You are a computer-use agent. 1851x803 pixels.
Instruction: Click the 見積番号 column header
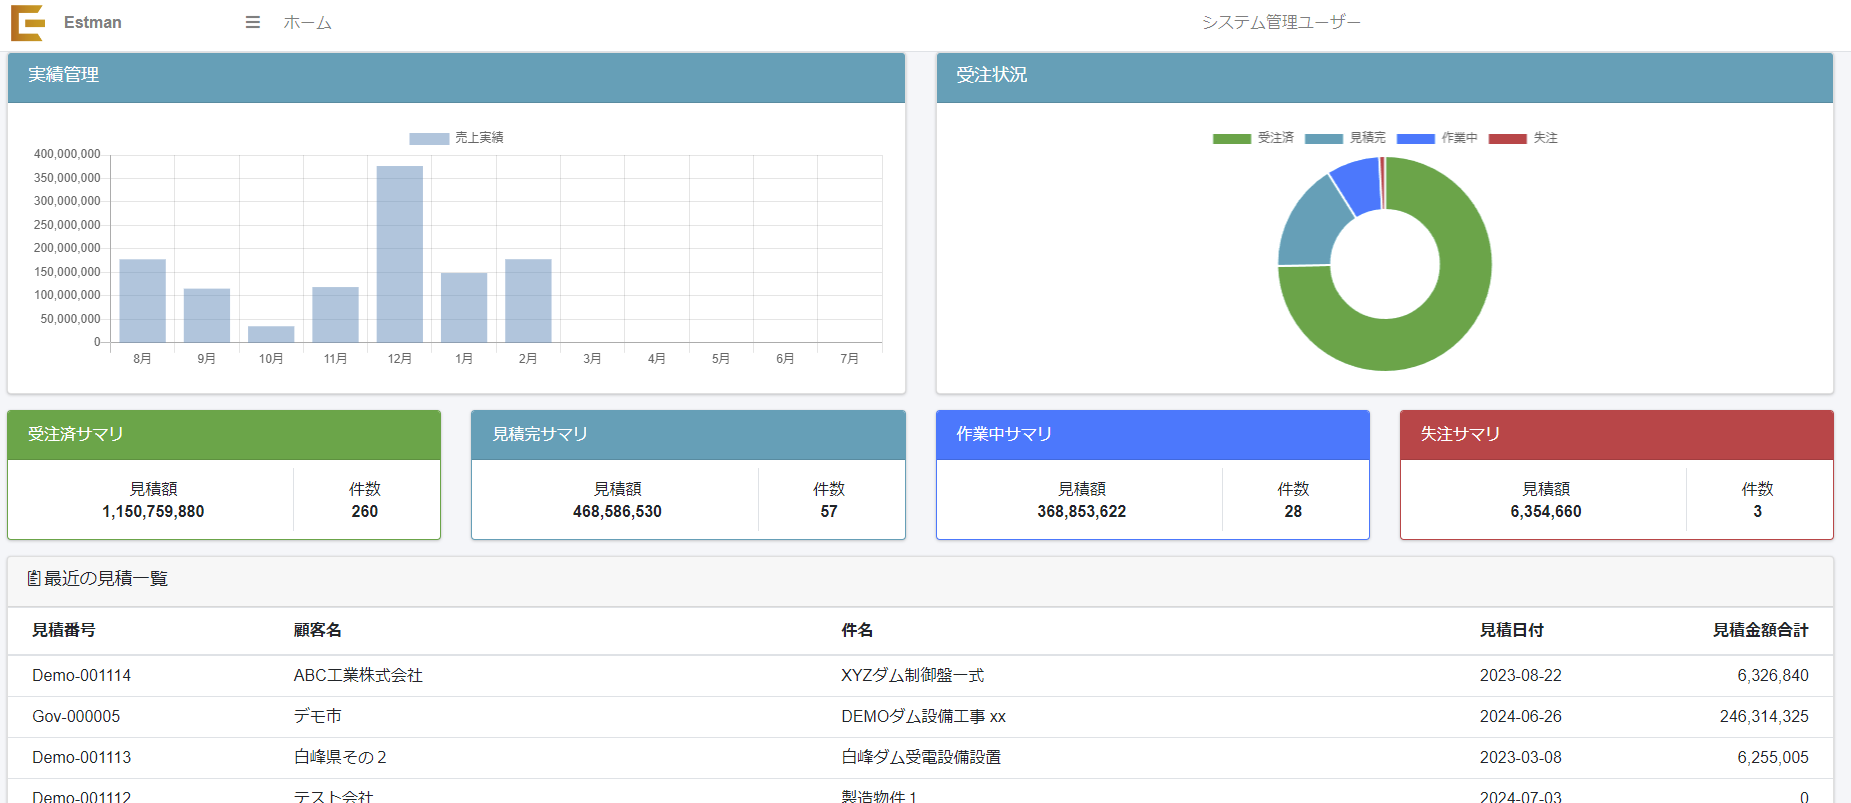point(64,630)
